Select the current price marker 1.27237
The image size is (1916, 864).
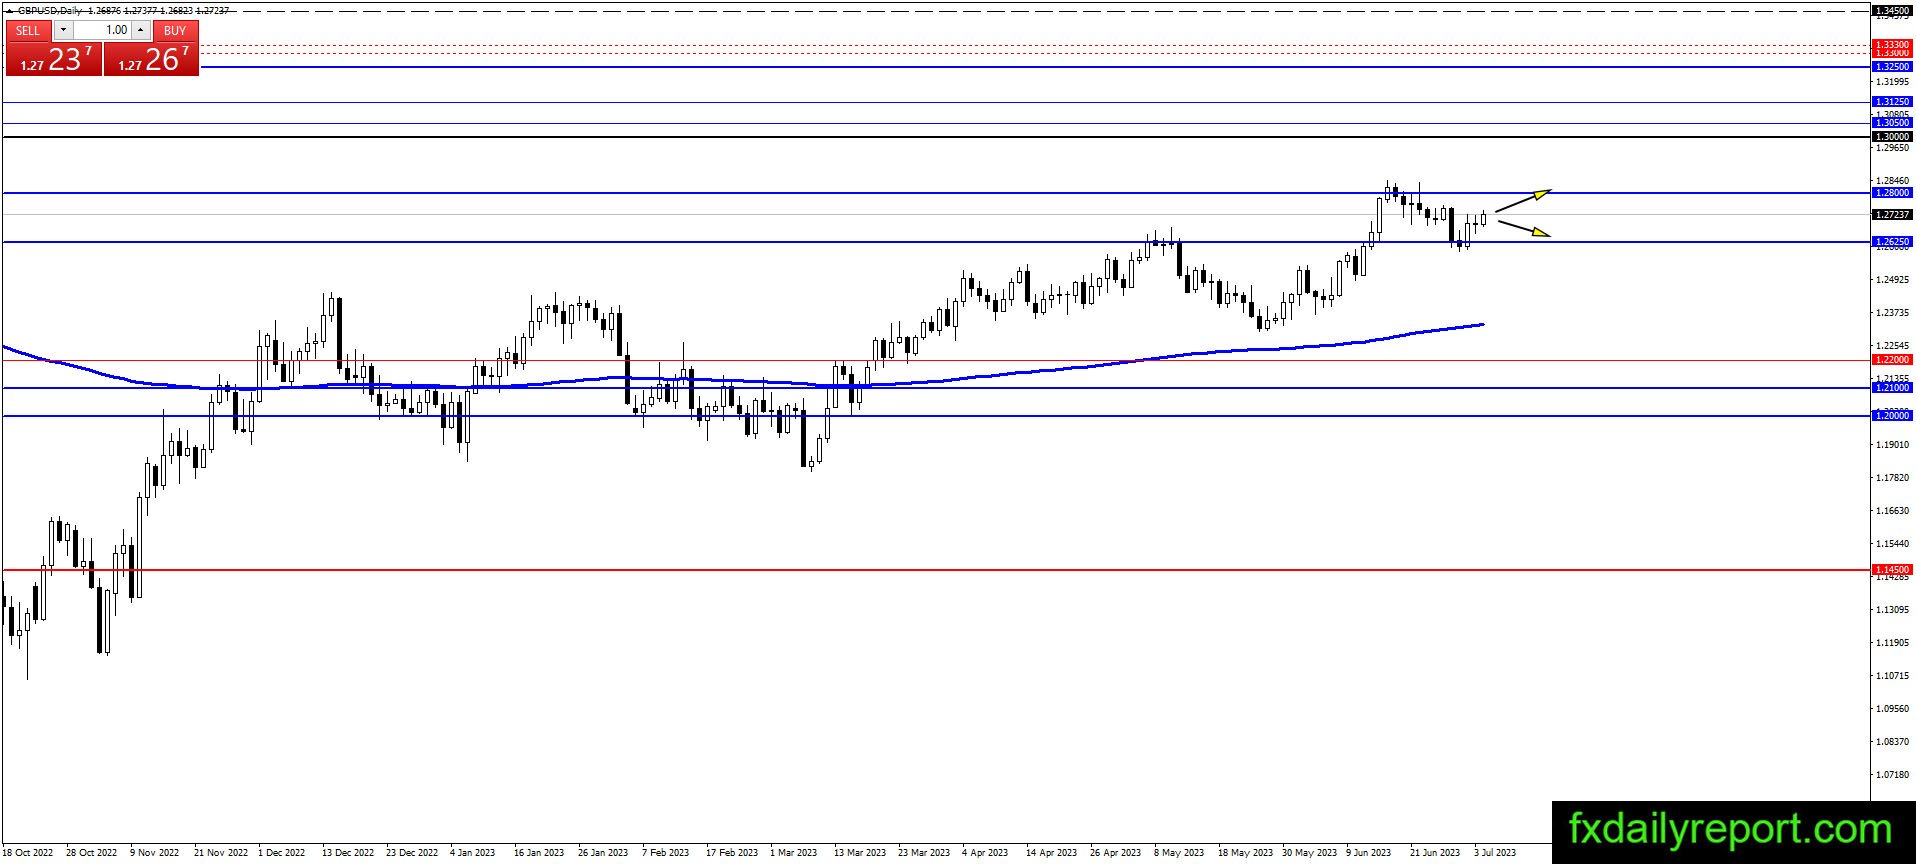1892,214
